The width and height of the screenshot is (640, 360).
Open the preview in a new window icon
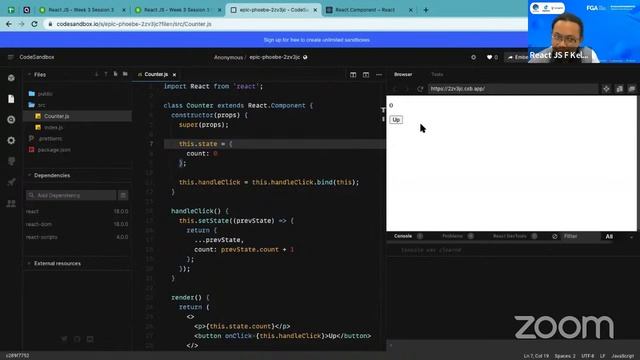click(x=619, y=89)
